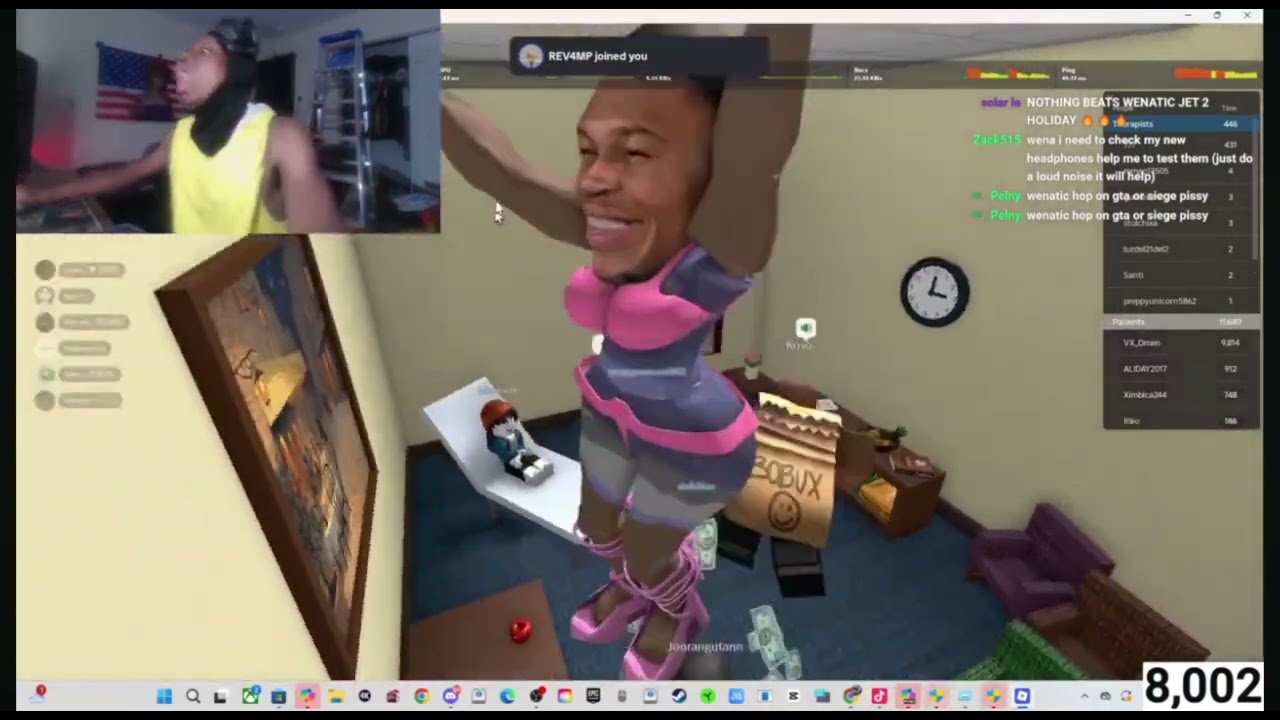The width and height of the screenshot is (1280, 720).
Task: Open TikTok from the taskbar
Action: (880, 696)
